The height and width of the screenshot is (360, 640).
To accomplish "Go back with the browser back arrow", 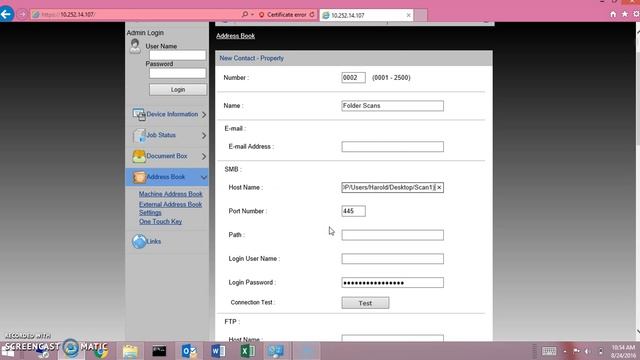I will (x=6, y=14).
